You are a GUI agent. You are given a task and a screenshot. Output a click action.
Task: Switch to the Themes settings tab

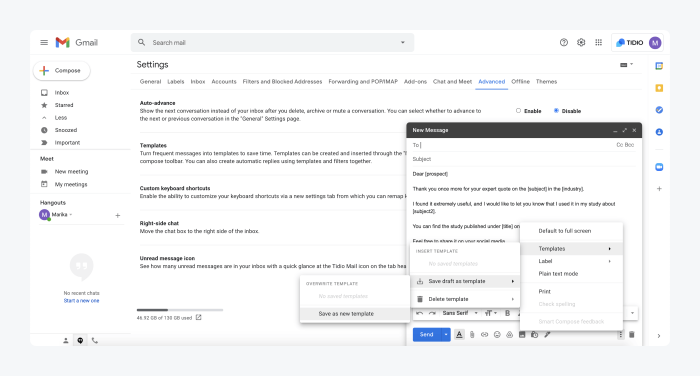pyautogui.click(x=546, y=82)
